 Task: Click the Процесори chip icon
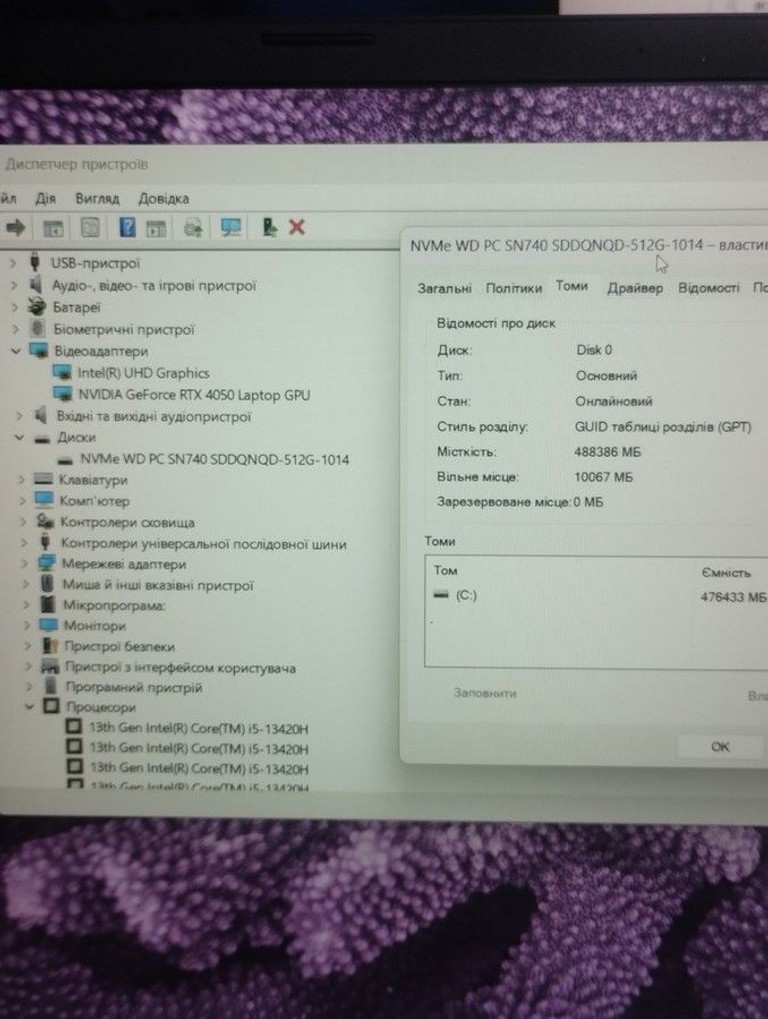tap(51, 706)
